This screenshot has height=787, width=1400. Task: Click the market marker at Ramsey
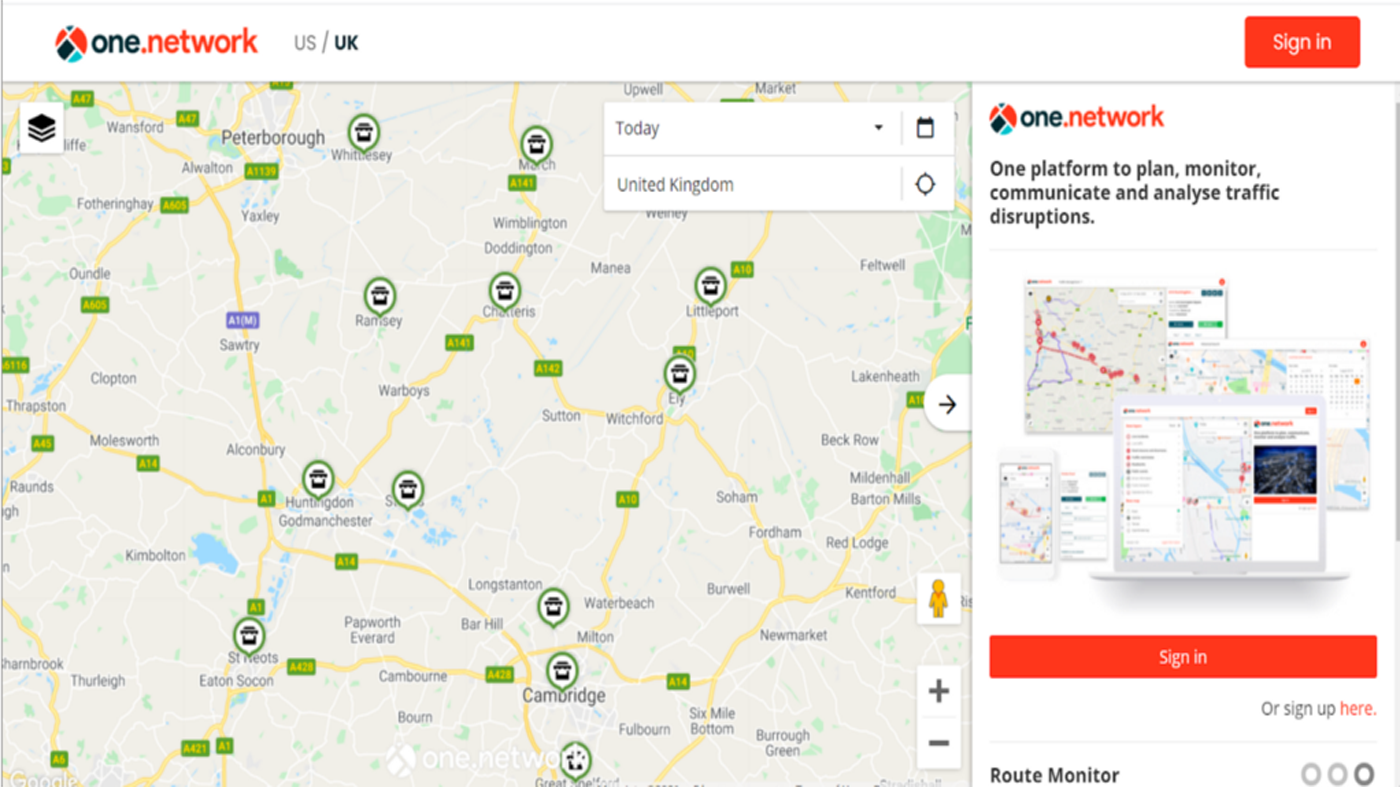[379, 296]
